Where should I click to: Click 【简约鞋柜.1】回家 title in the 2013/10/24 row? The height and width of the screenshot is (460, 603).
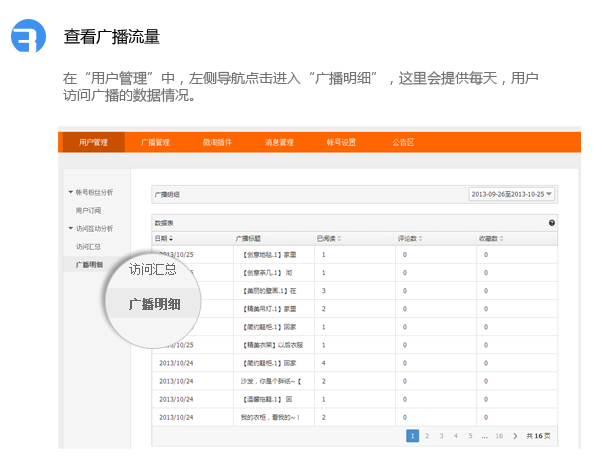coord(269,363)
